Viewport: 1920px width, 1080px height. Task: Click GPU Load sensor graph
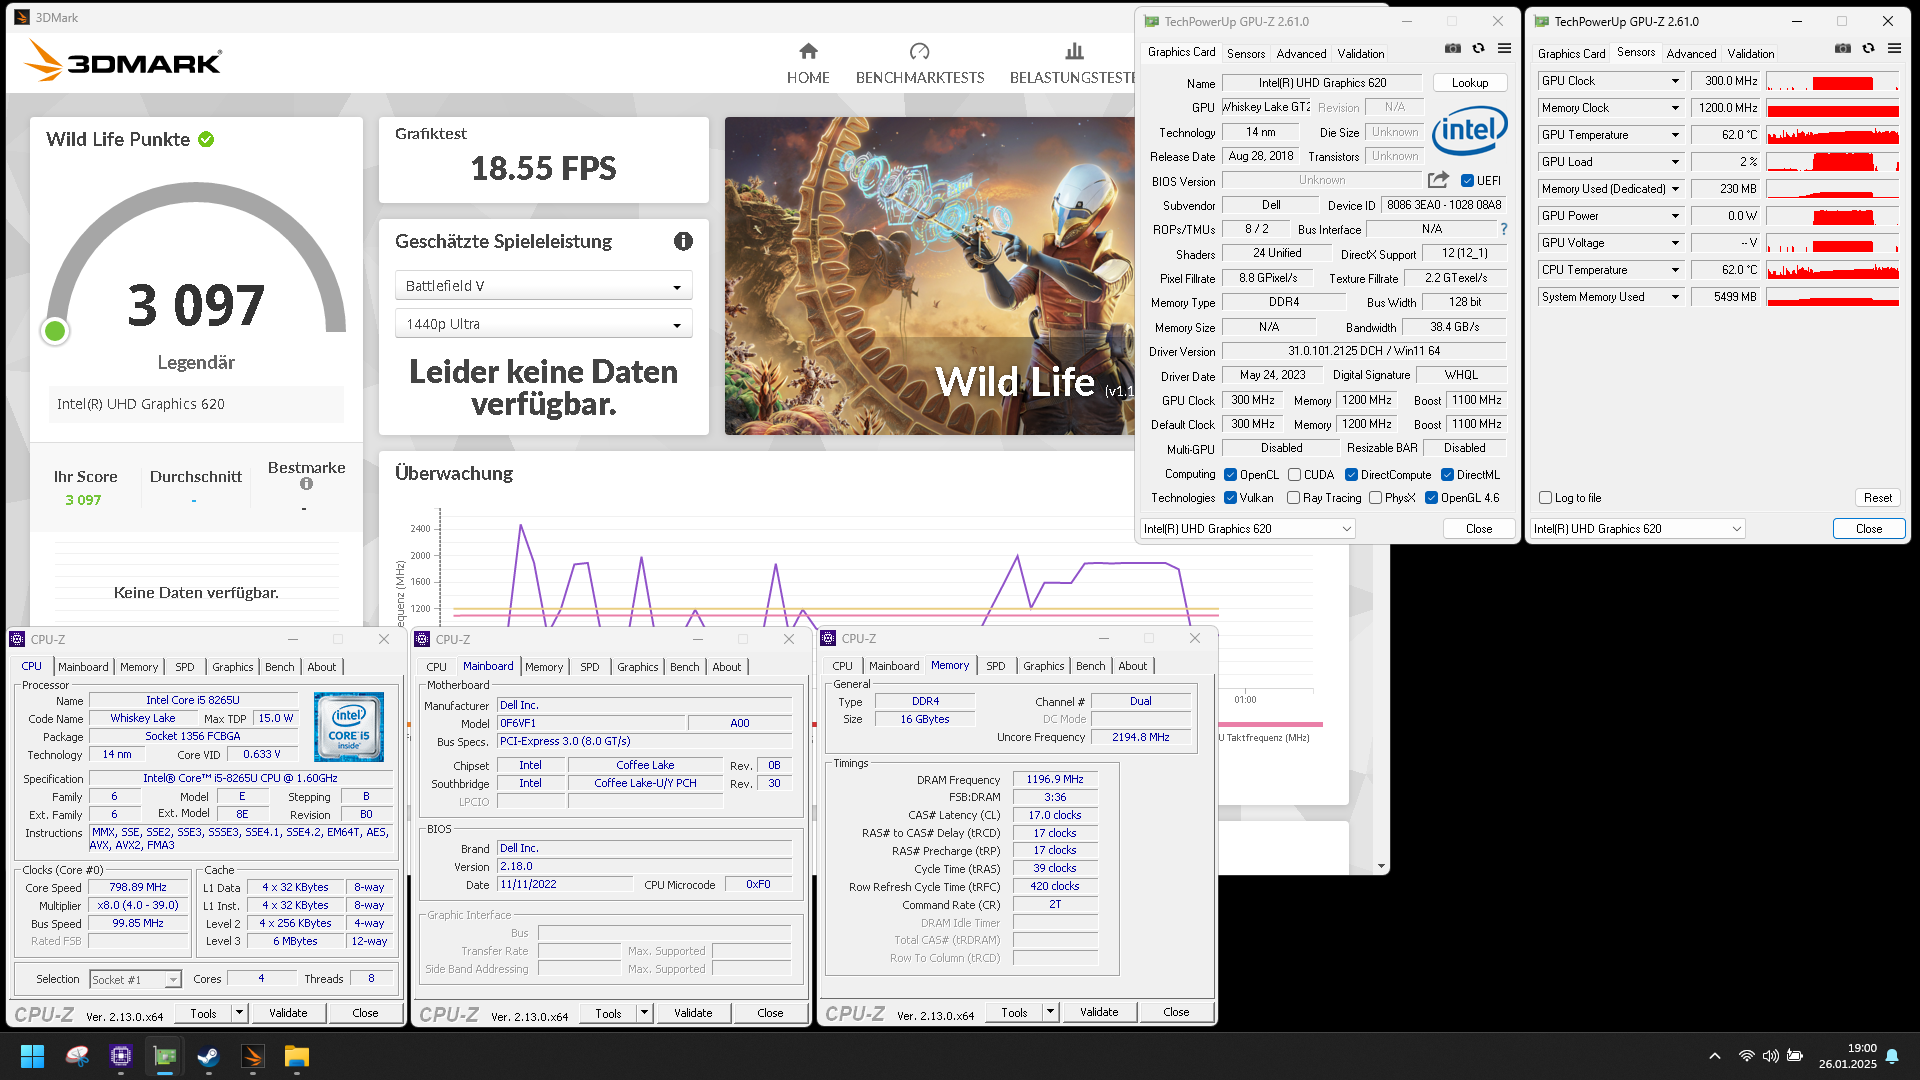coord(1833,162)
